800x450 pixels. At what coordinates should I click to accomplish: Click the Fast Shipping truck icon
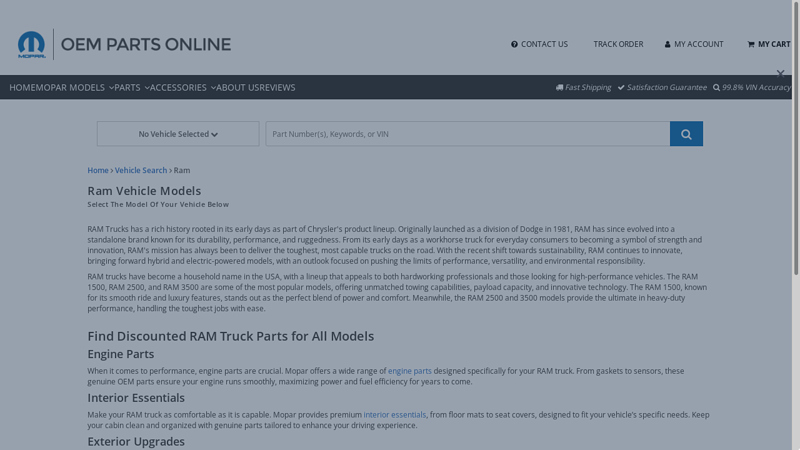559,87
